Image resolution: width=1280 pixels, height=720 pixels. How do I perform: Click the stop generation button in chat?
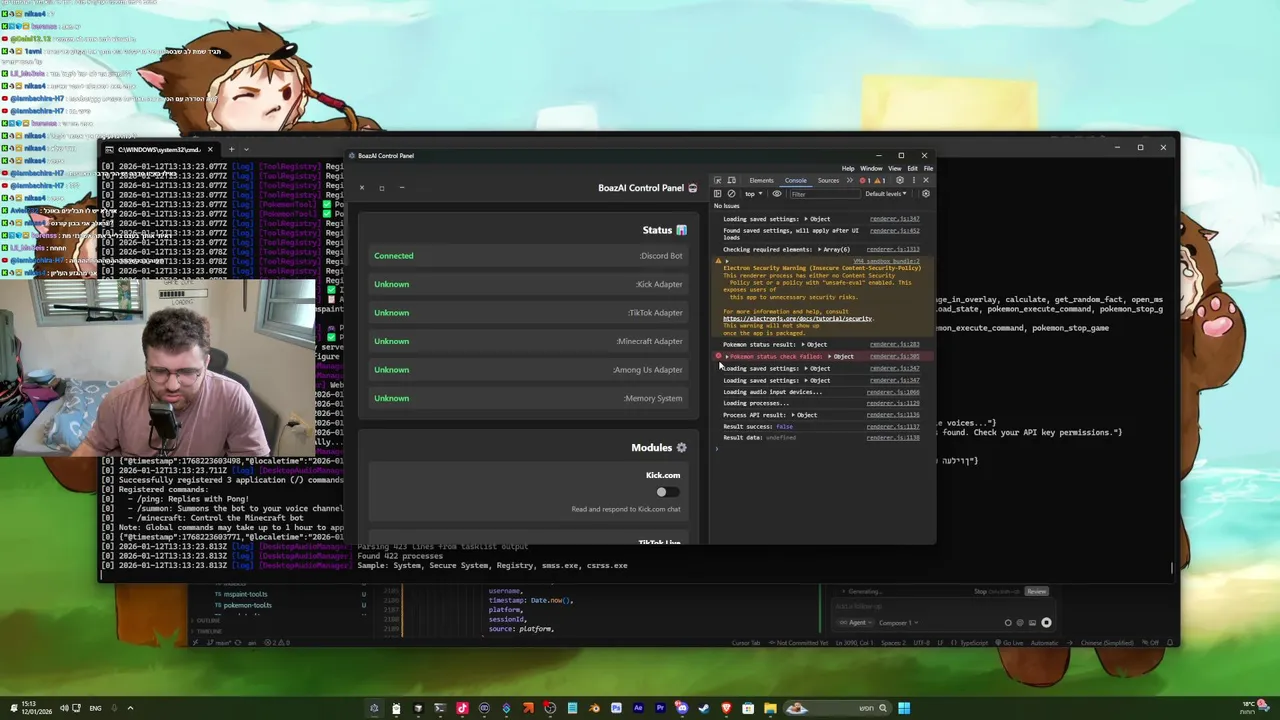point(1046,622)
